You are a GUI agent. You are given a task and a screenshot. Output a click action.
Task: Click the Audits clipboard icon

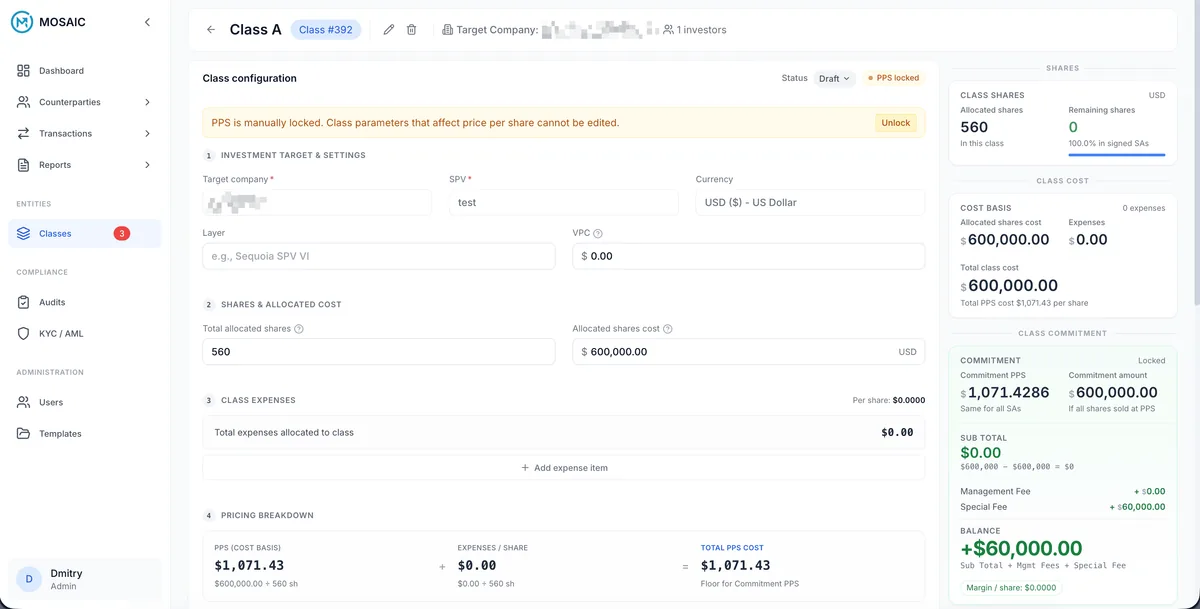(x=24, y=302)
